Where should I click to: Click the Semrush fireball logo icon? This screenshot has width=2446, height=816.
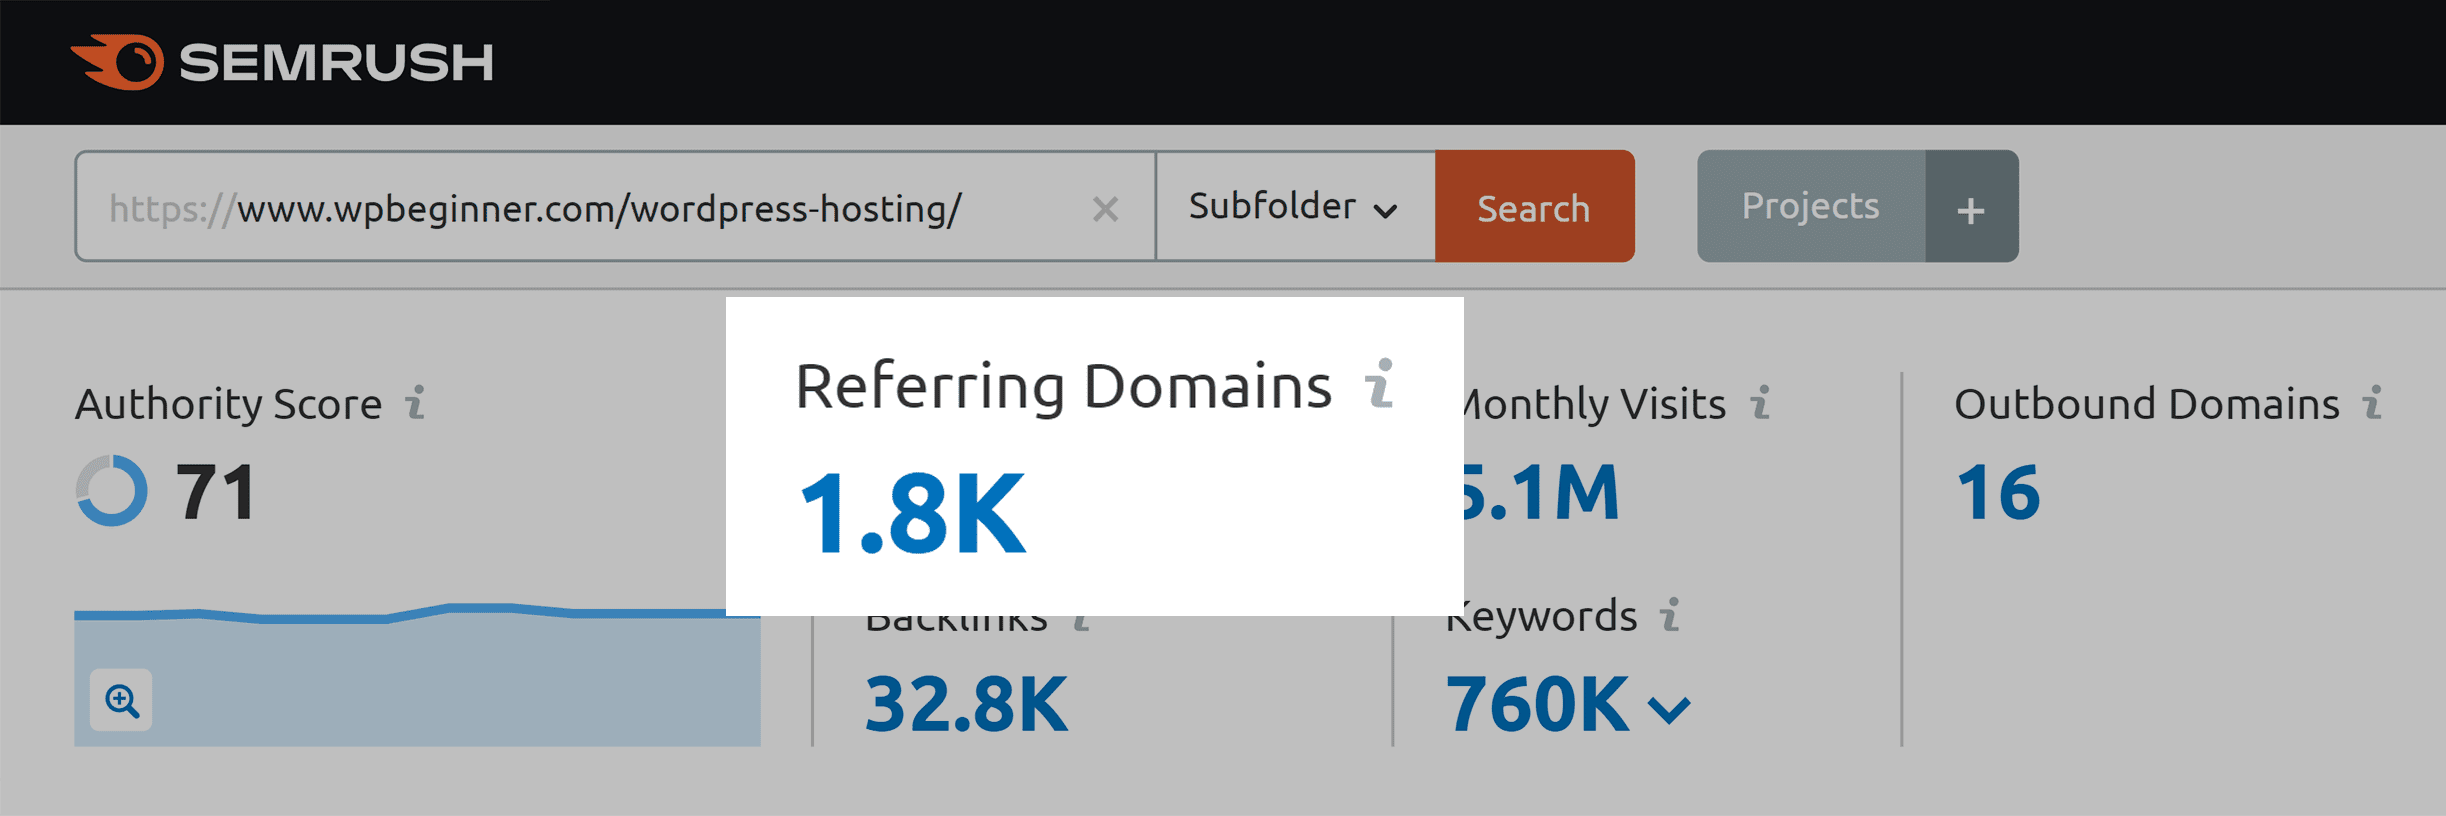118,62
